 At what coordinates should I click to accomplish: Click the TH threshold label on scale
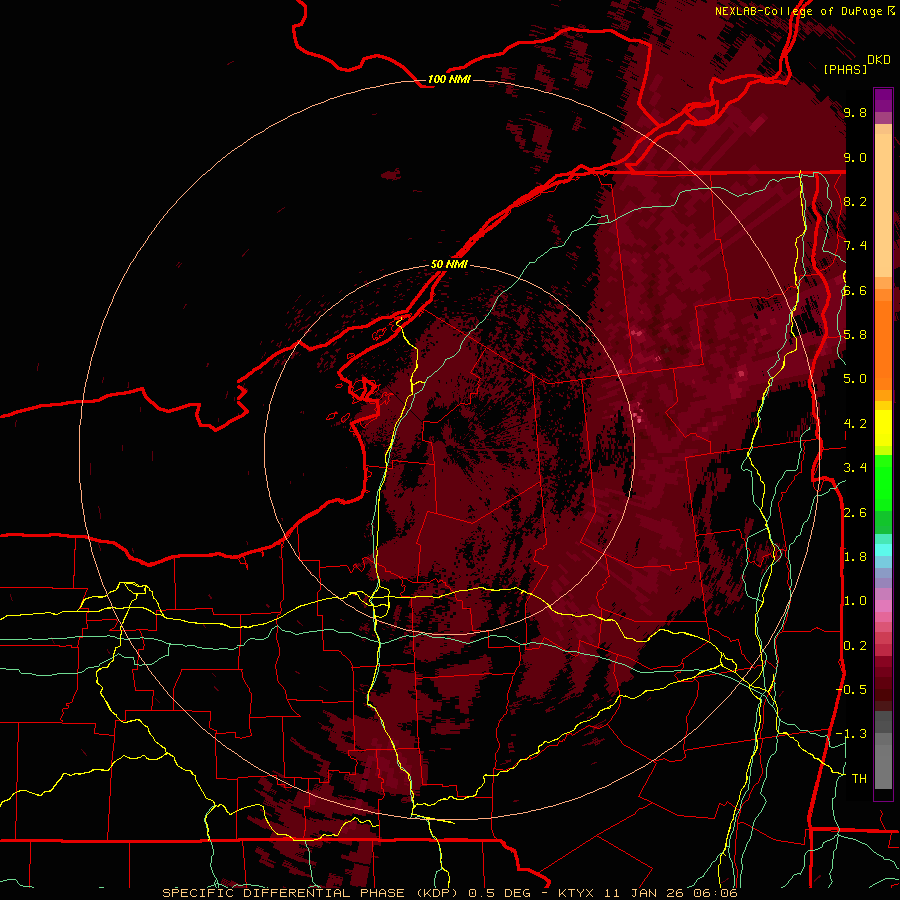tap(859, 778)
